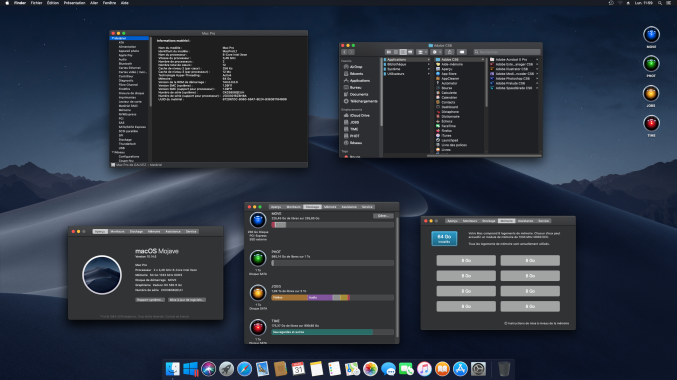Open iBooks from the Dock

[x=442, y=369]
